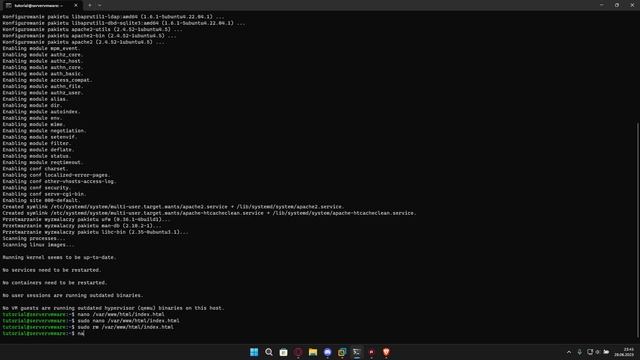Click 'No containers need to be restarted.' text
This screenshot has width=640, height=360.
click(55, 283)
